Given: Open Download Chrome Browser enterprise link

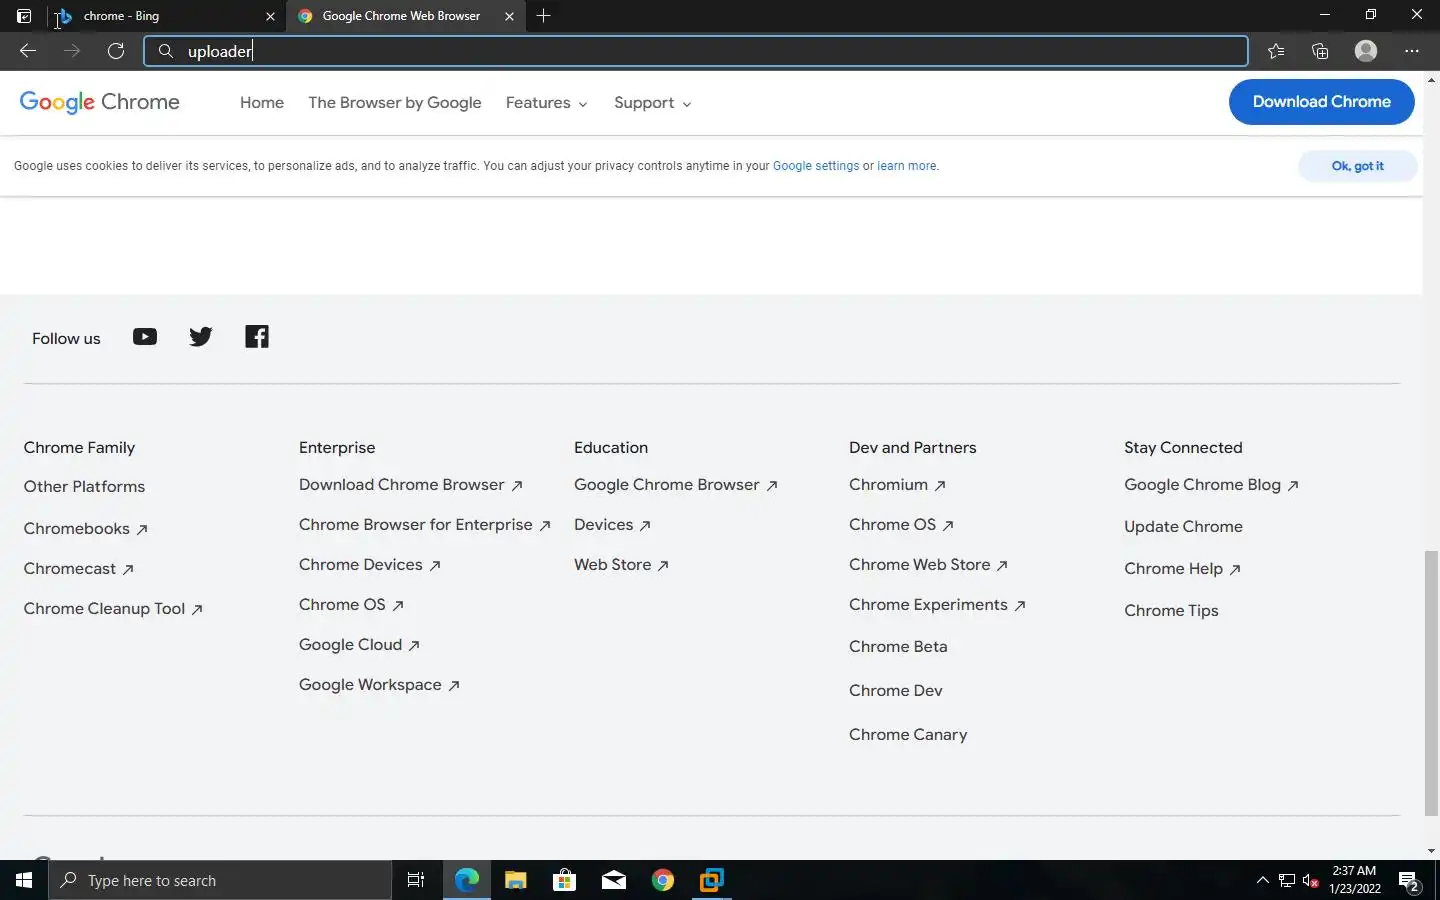Looking at the screenshot, I should (x=411, y=485).
